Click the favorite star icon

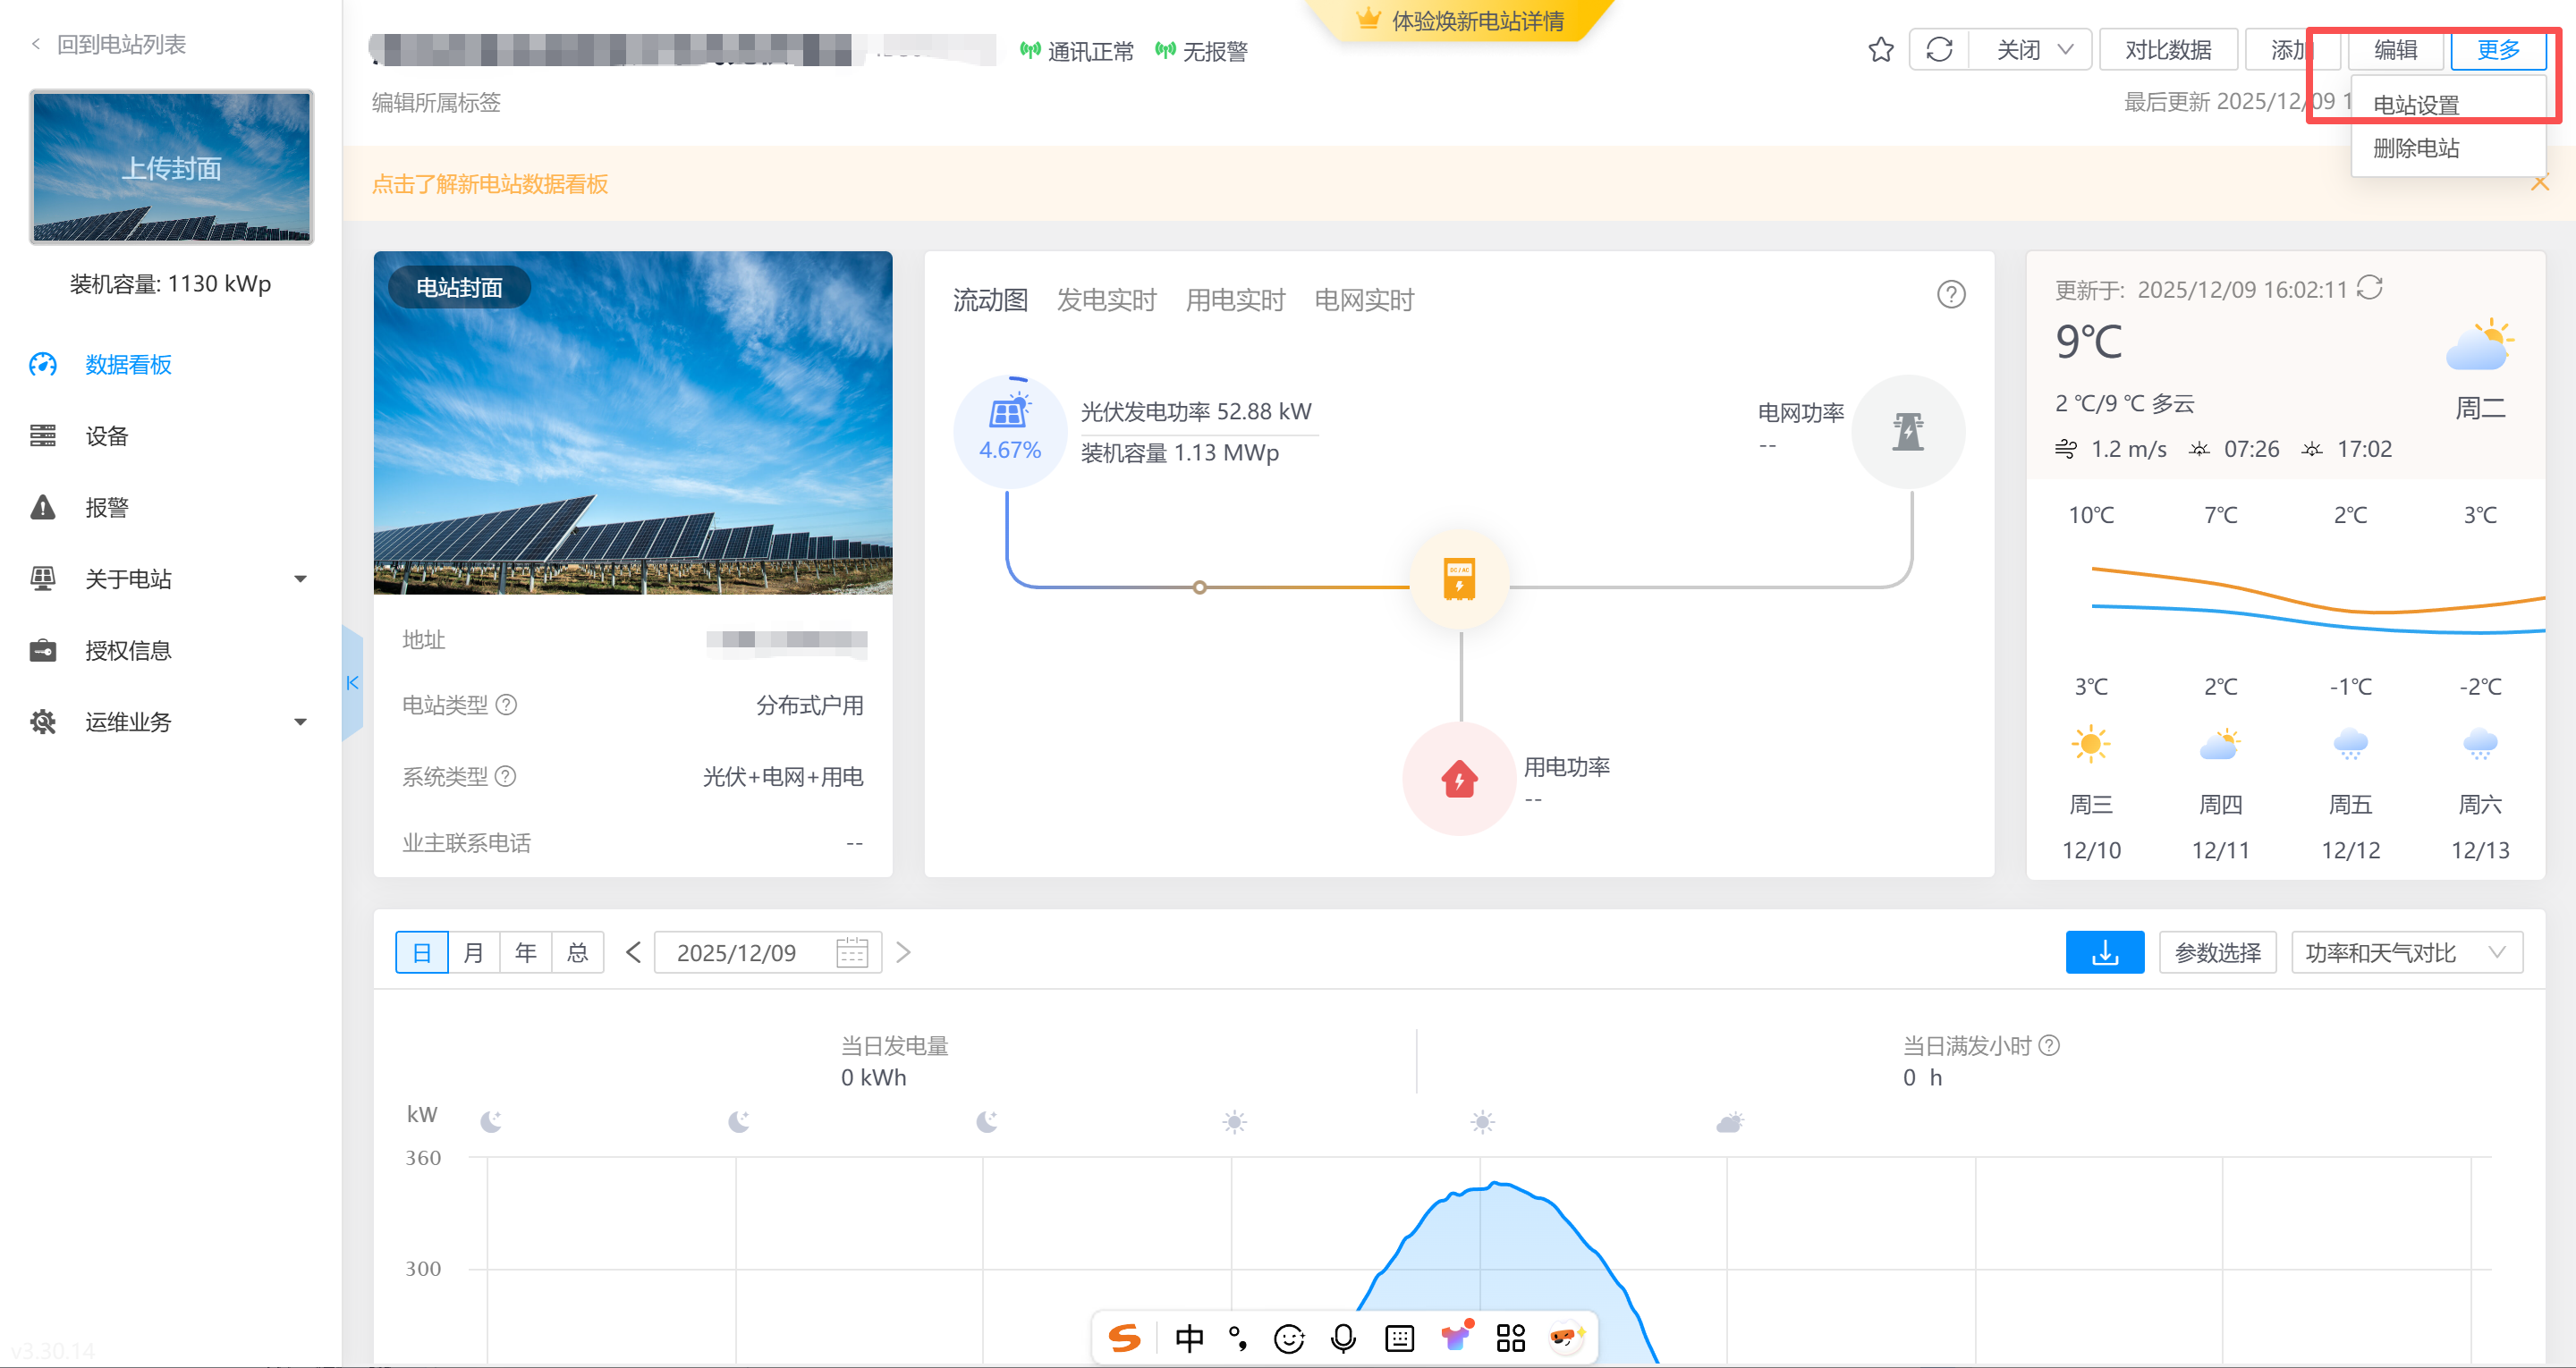click(1880, 50)
